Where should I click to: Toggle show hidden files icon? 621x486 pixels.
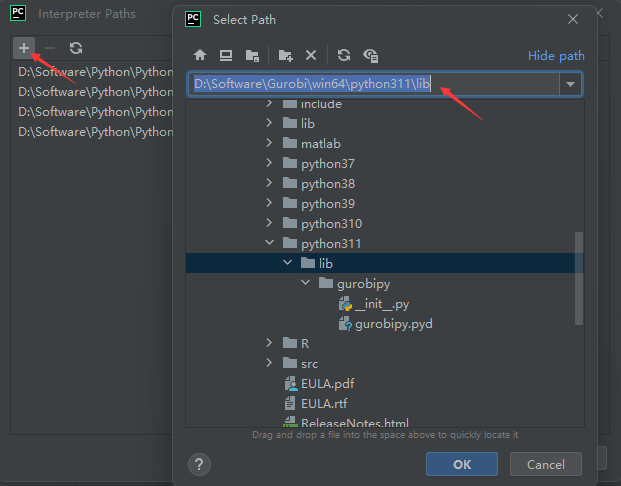[370, 56]
